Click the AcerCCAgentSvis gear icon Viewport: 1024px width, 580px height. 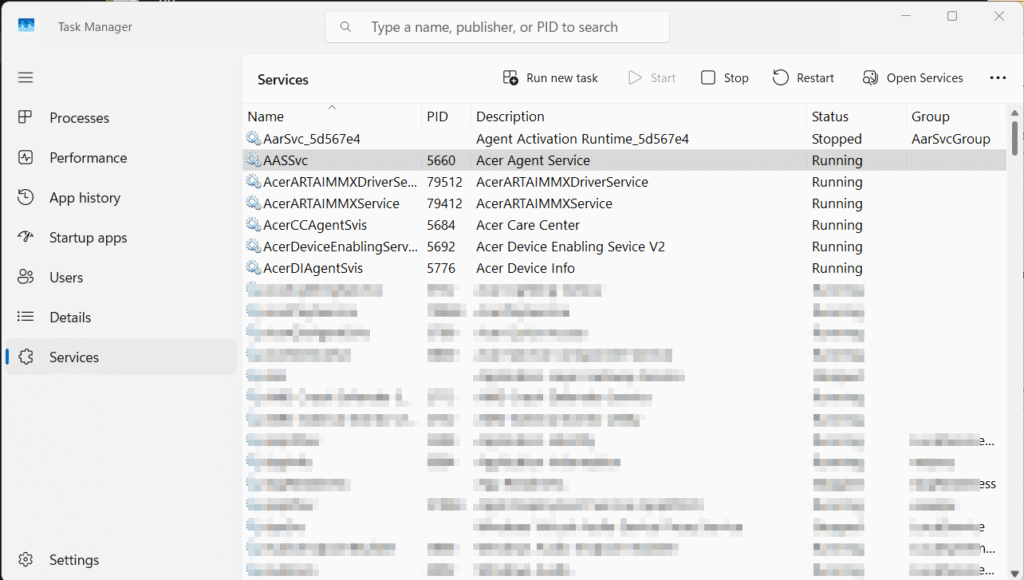click(x=253, y=224)
